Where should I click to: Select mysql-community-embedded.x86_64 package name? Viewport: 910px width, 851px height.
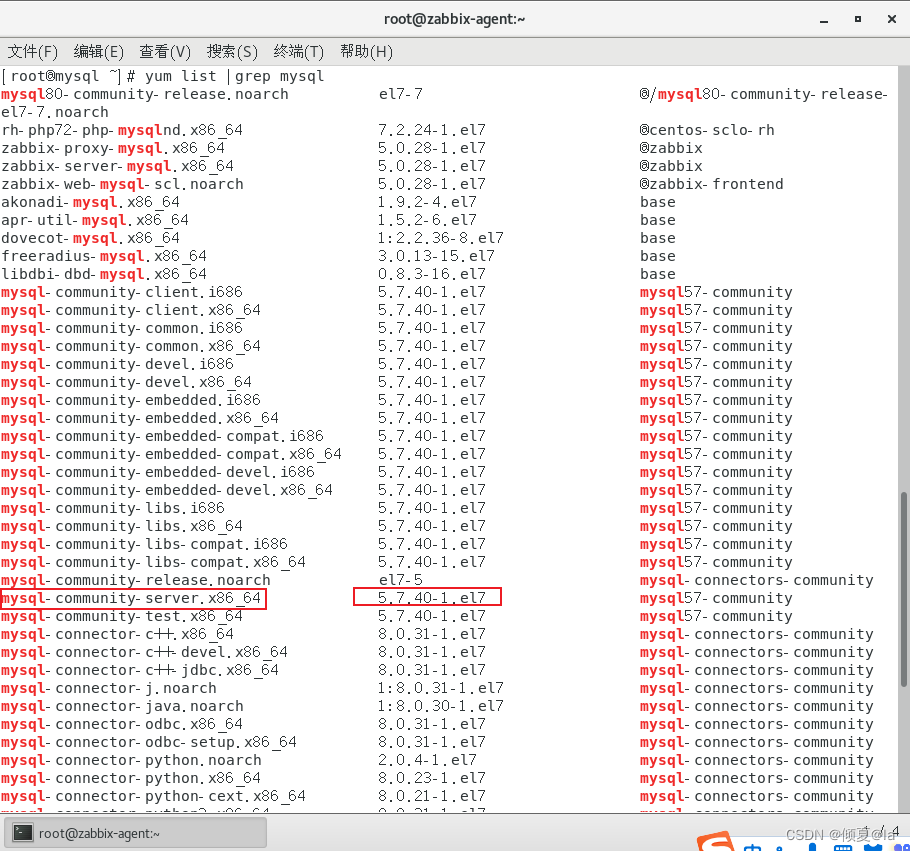(140, 418)
